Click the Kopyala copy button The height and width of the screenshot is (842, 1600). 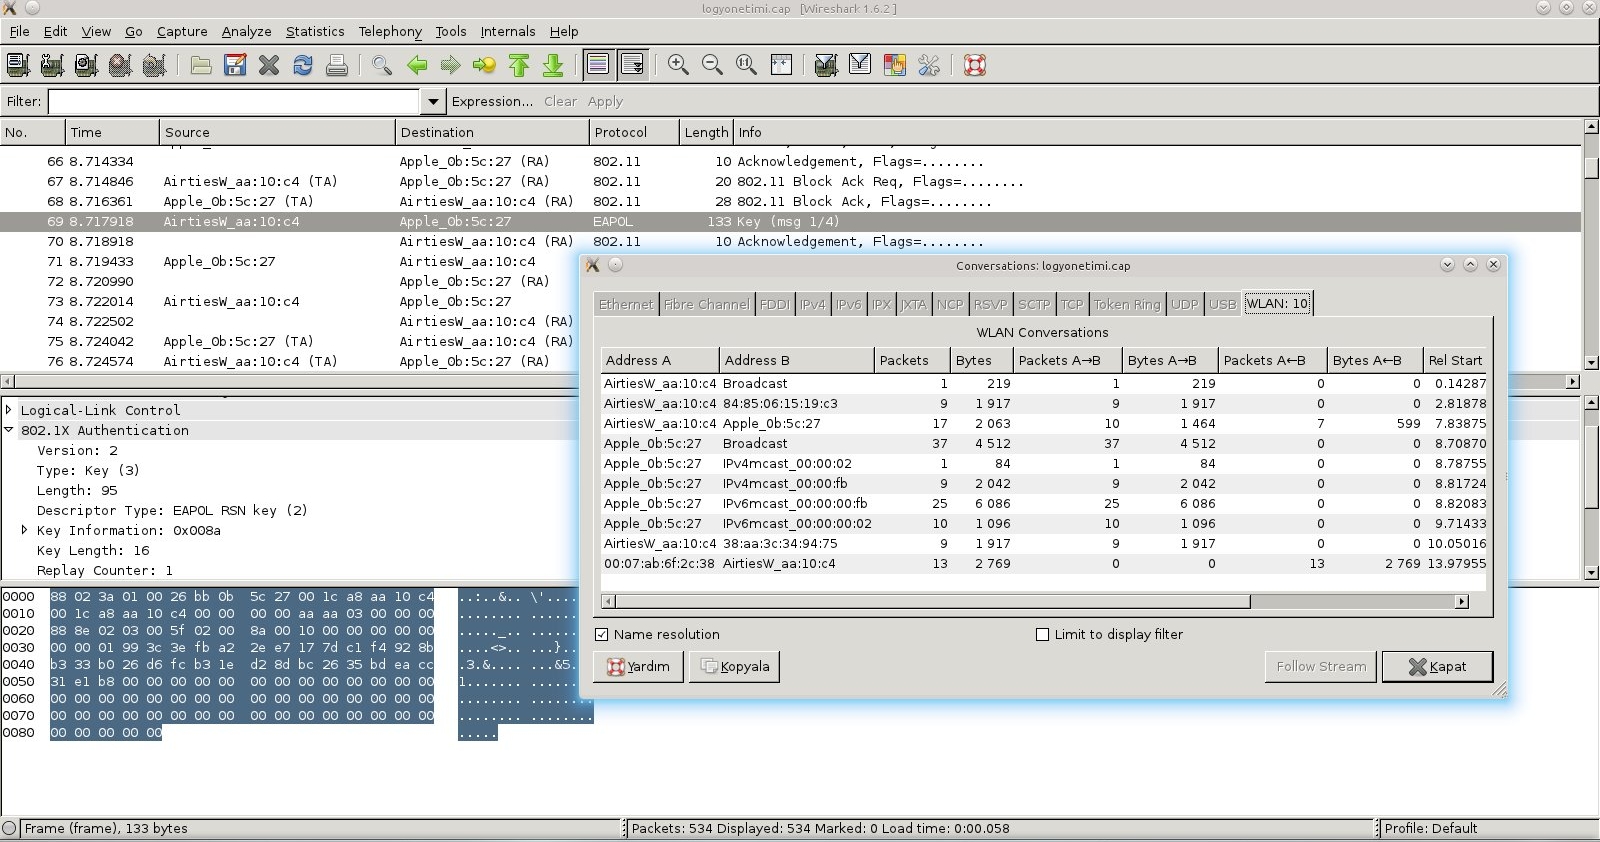[735, 666]
